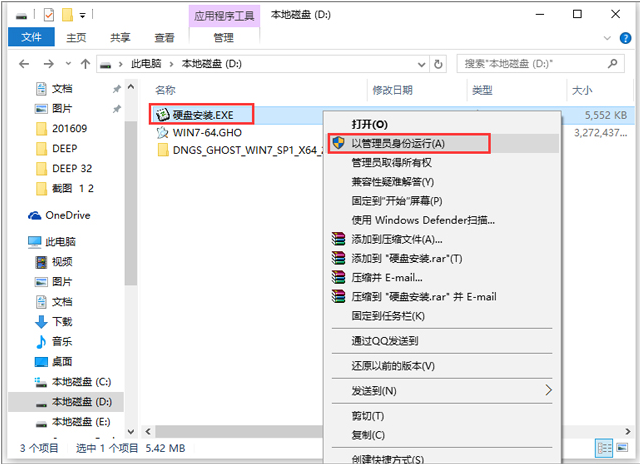The image size is (640, 464).
Task: Sort by the 修改日期 column header
Action: (x=392, y=90)
